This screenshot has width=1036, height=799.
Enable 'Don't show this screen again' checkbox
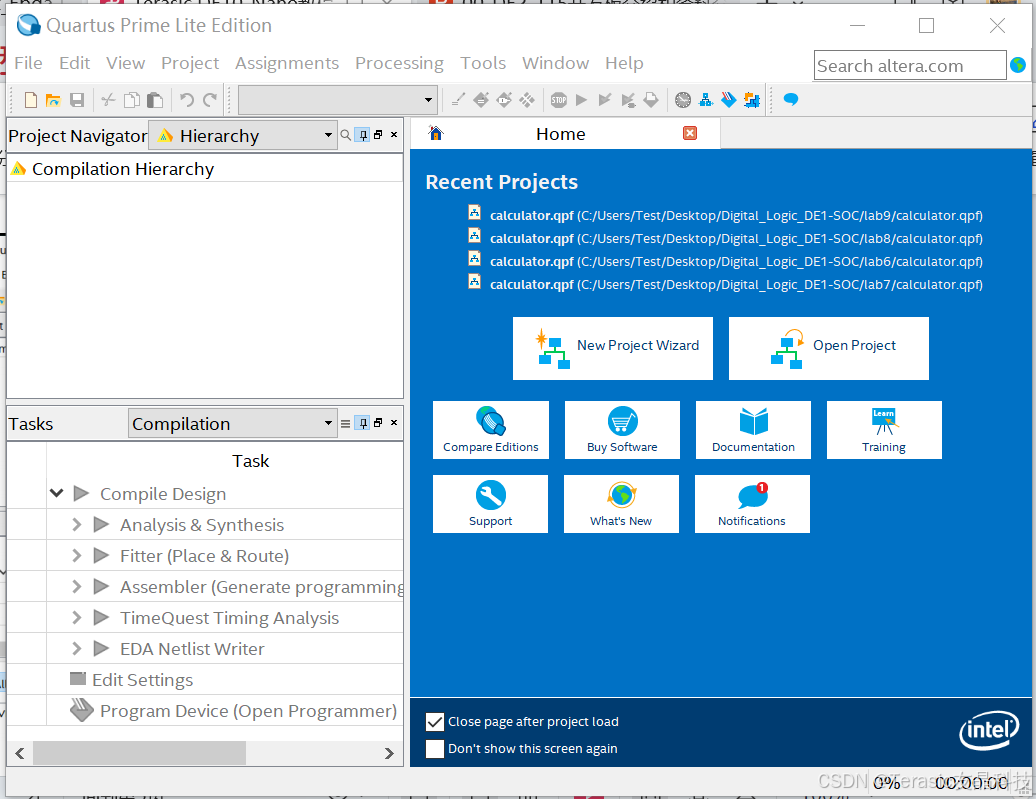tap(435, 749)
